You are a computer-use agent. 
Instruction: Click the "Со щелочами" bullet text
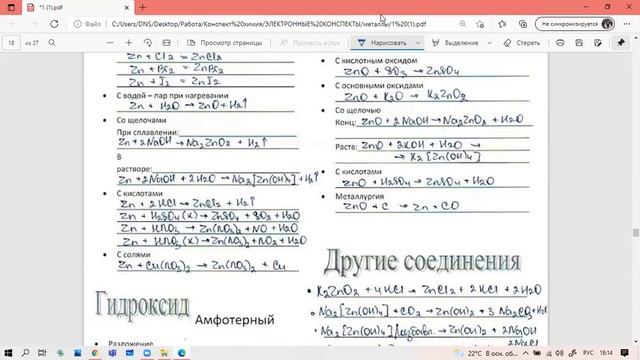pyautogui.click(x=141, y=120)
